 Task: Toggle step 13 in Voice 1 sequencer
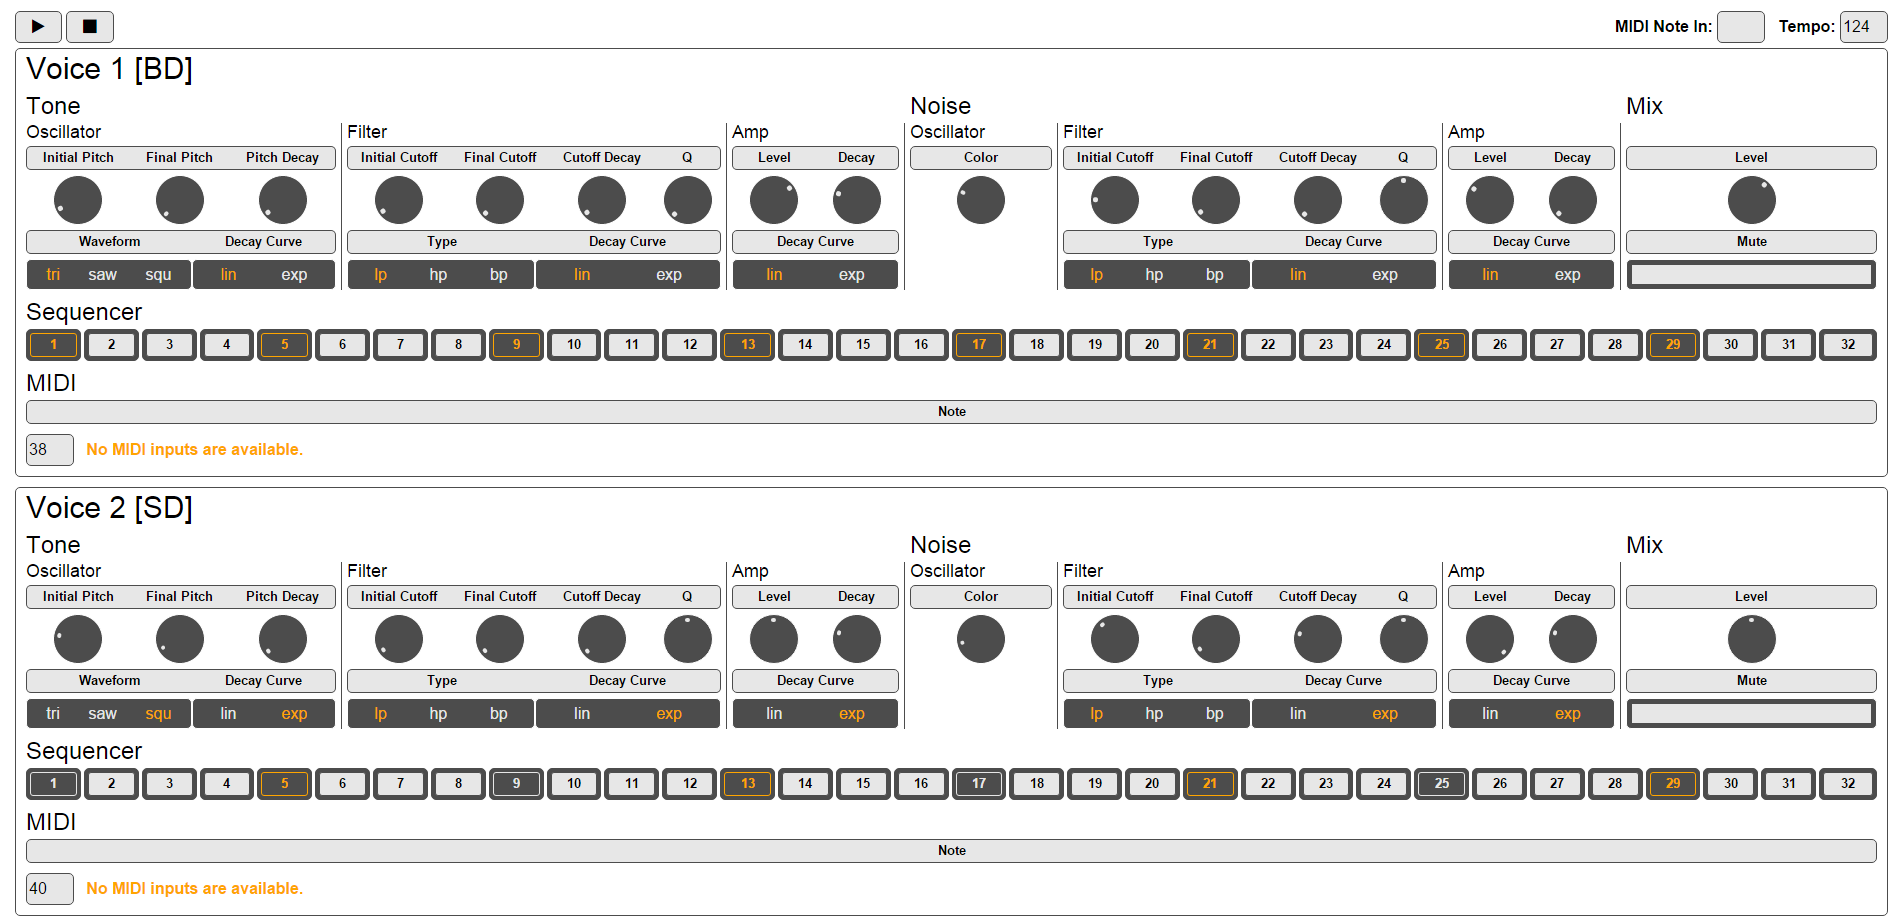pos(747,344)
